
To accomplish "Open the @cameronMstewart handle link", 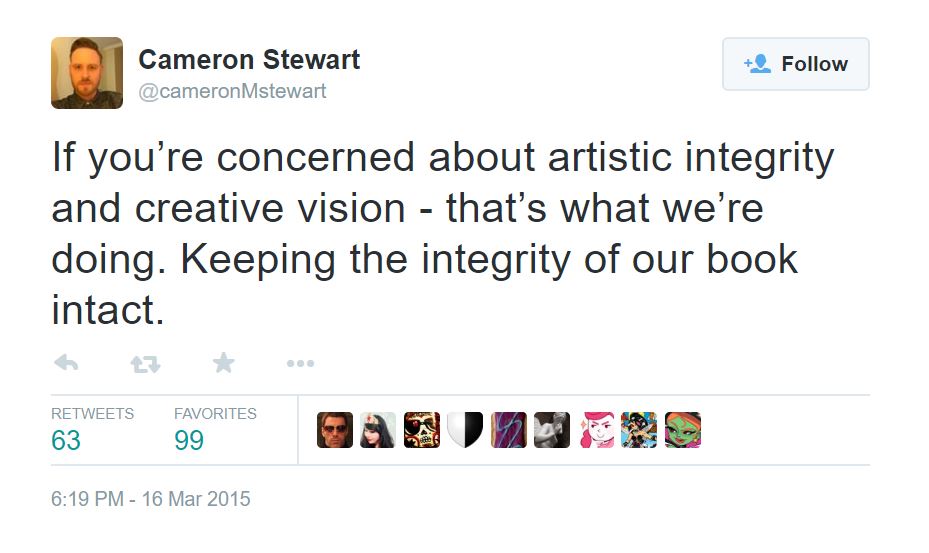I will [232, 91].
